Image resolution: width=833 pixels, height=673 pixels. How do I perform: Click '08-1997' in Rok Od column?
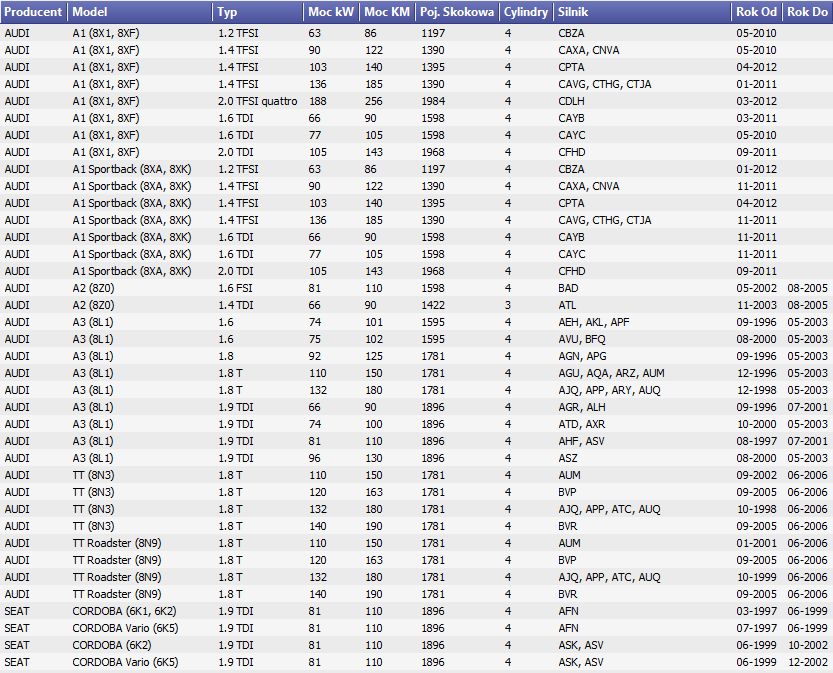756,441
